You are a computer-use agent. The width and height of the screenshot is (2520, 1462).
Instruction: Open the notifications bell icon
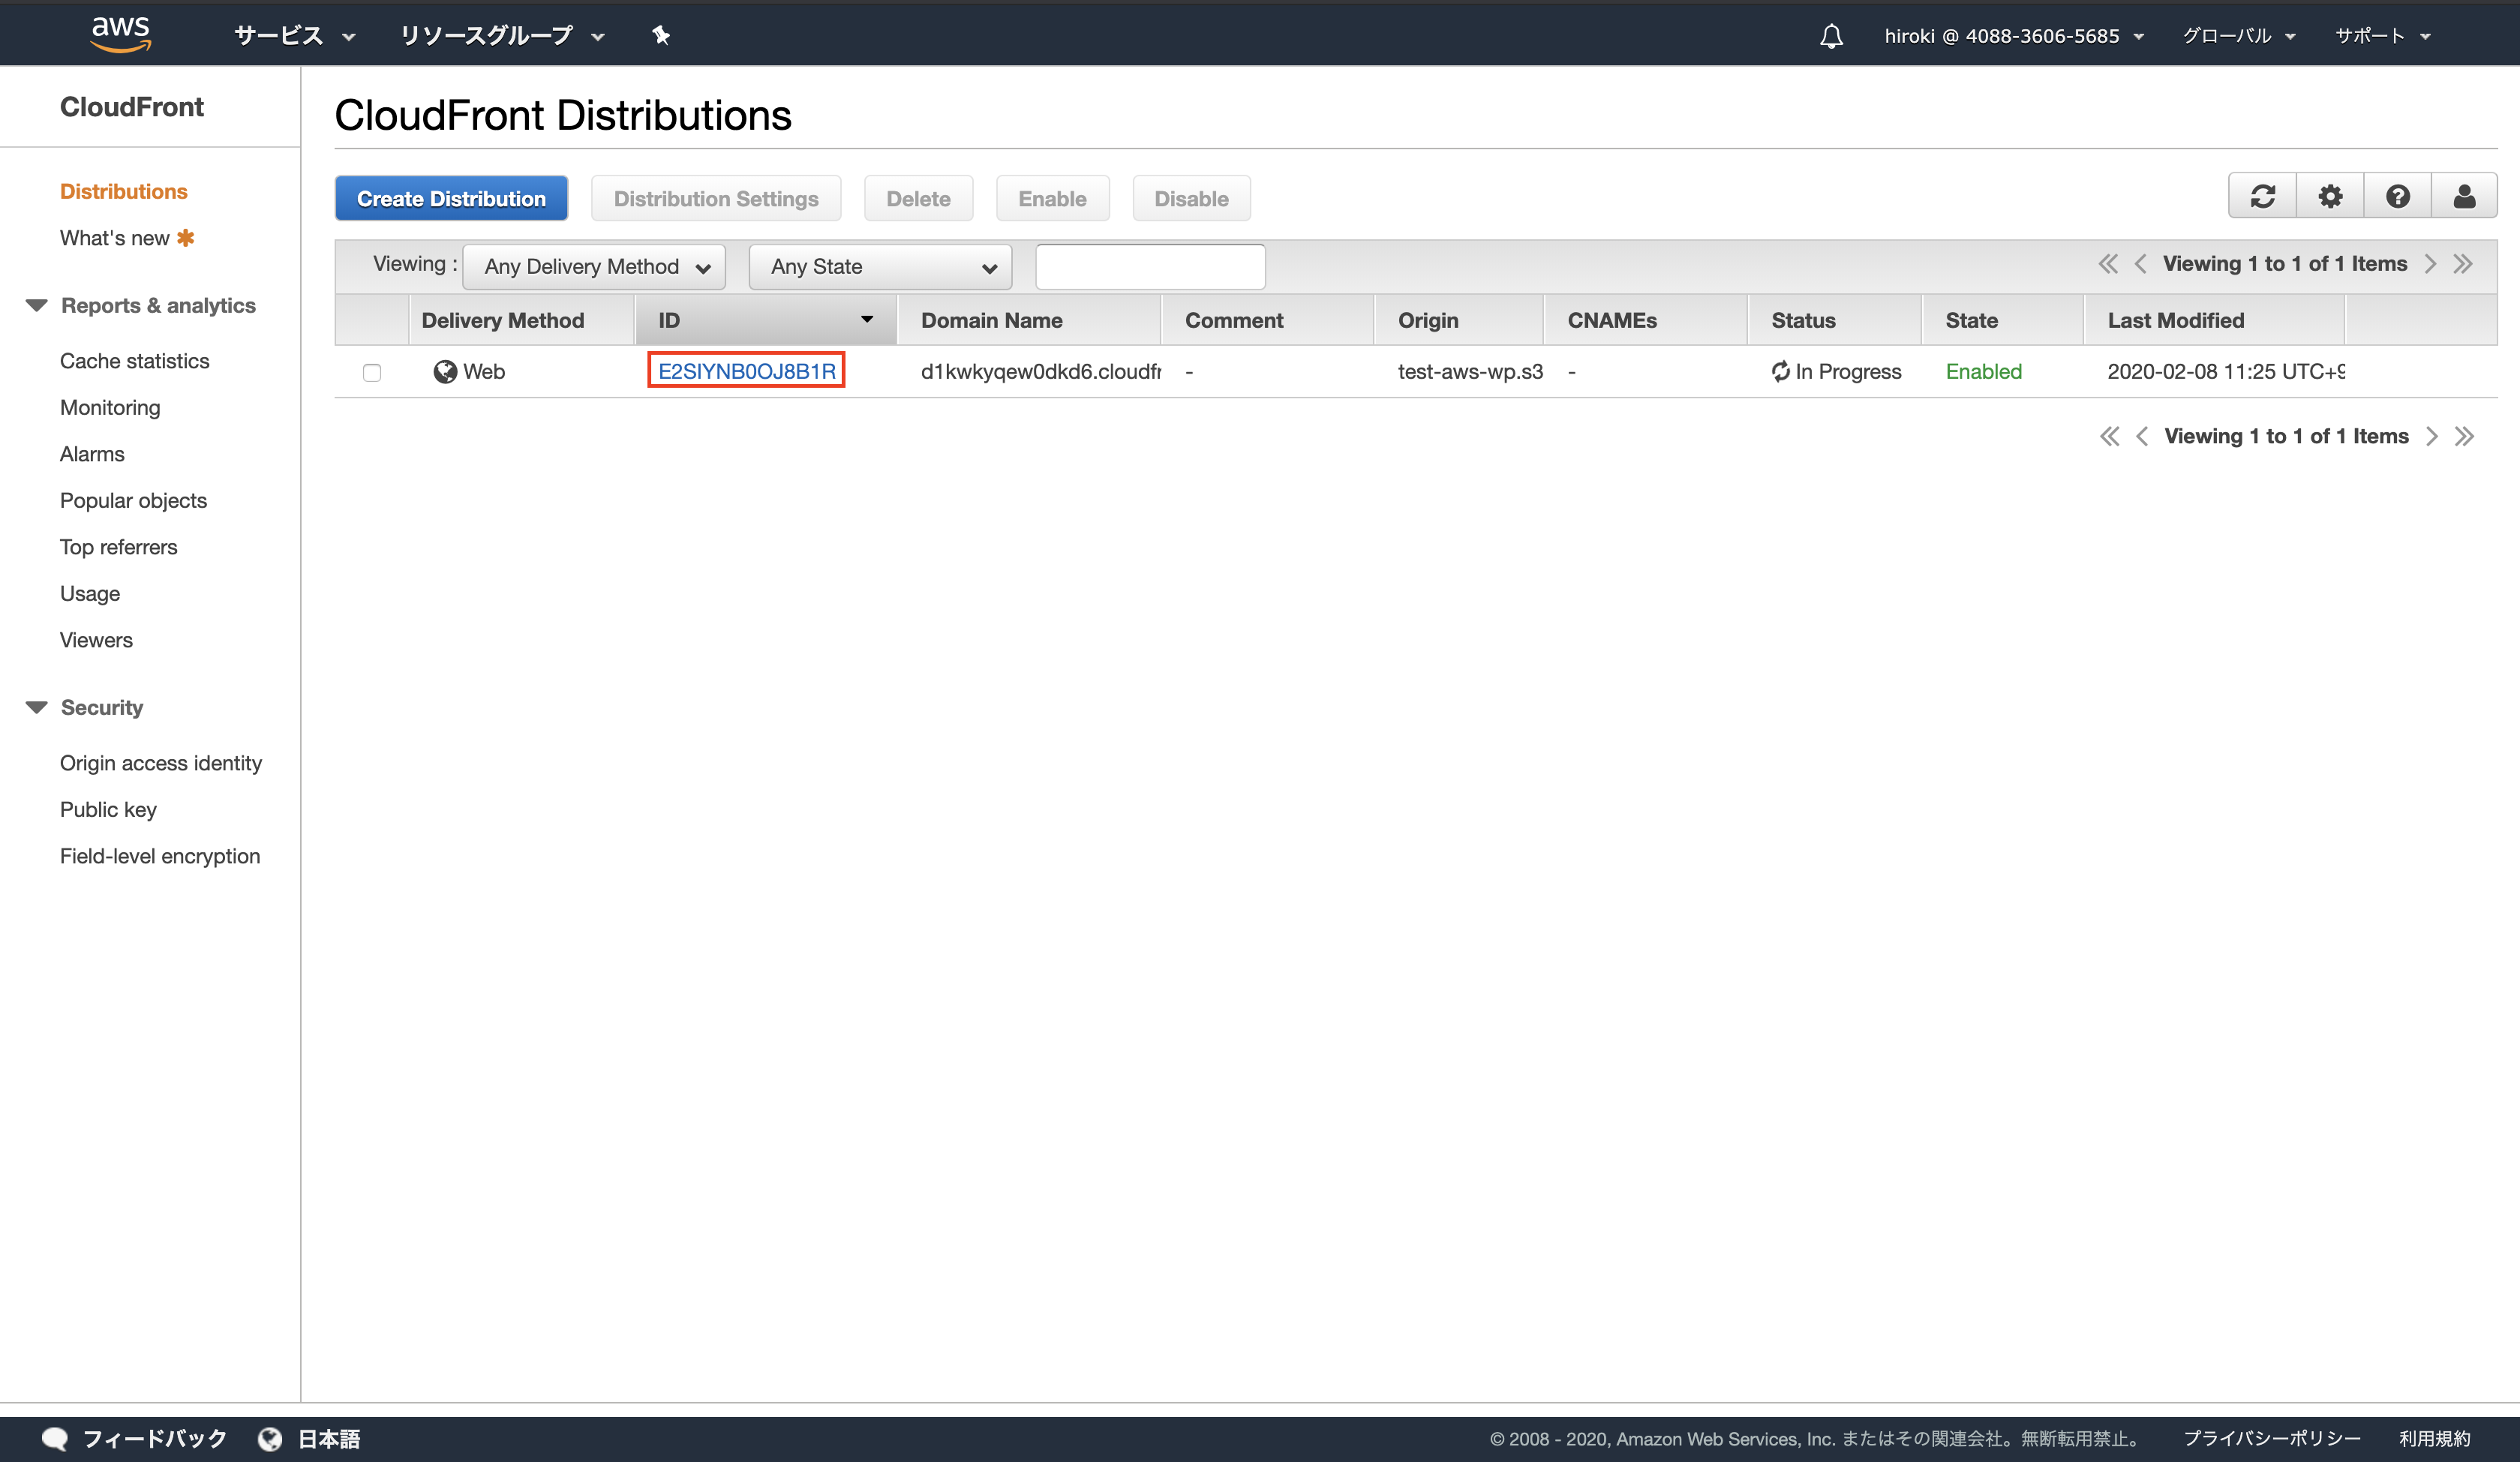coord(1831,37)
